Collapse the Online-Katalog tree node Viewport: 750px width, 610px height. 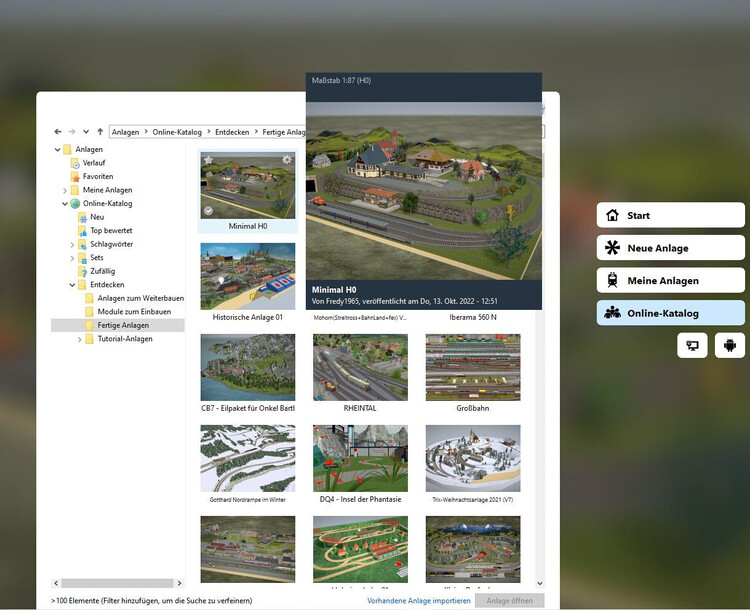coord(65,204)
